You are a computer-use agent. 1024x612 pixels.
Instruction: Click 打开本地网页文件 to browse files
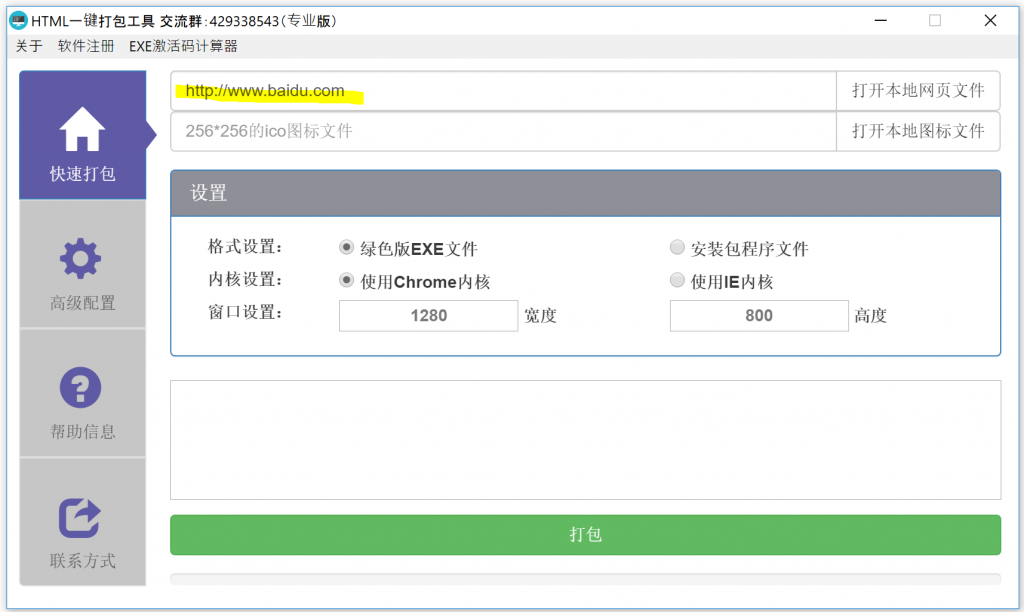(x=918, y=91)
